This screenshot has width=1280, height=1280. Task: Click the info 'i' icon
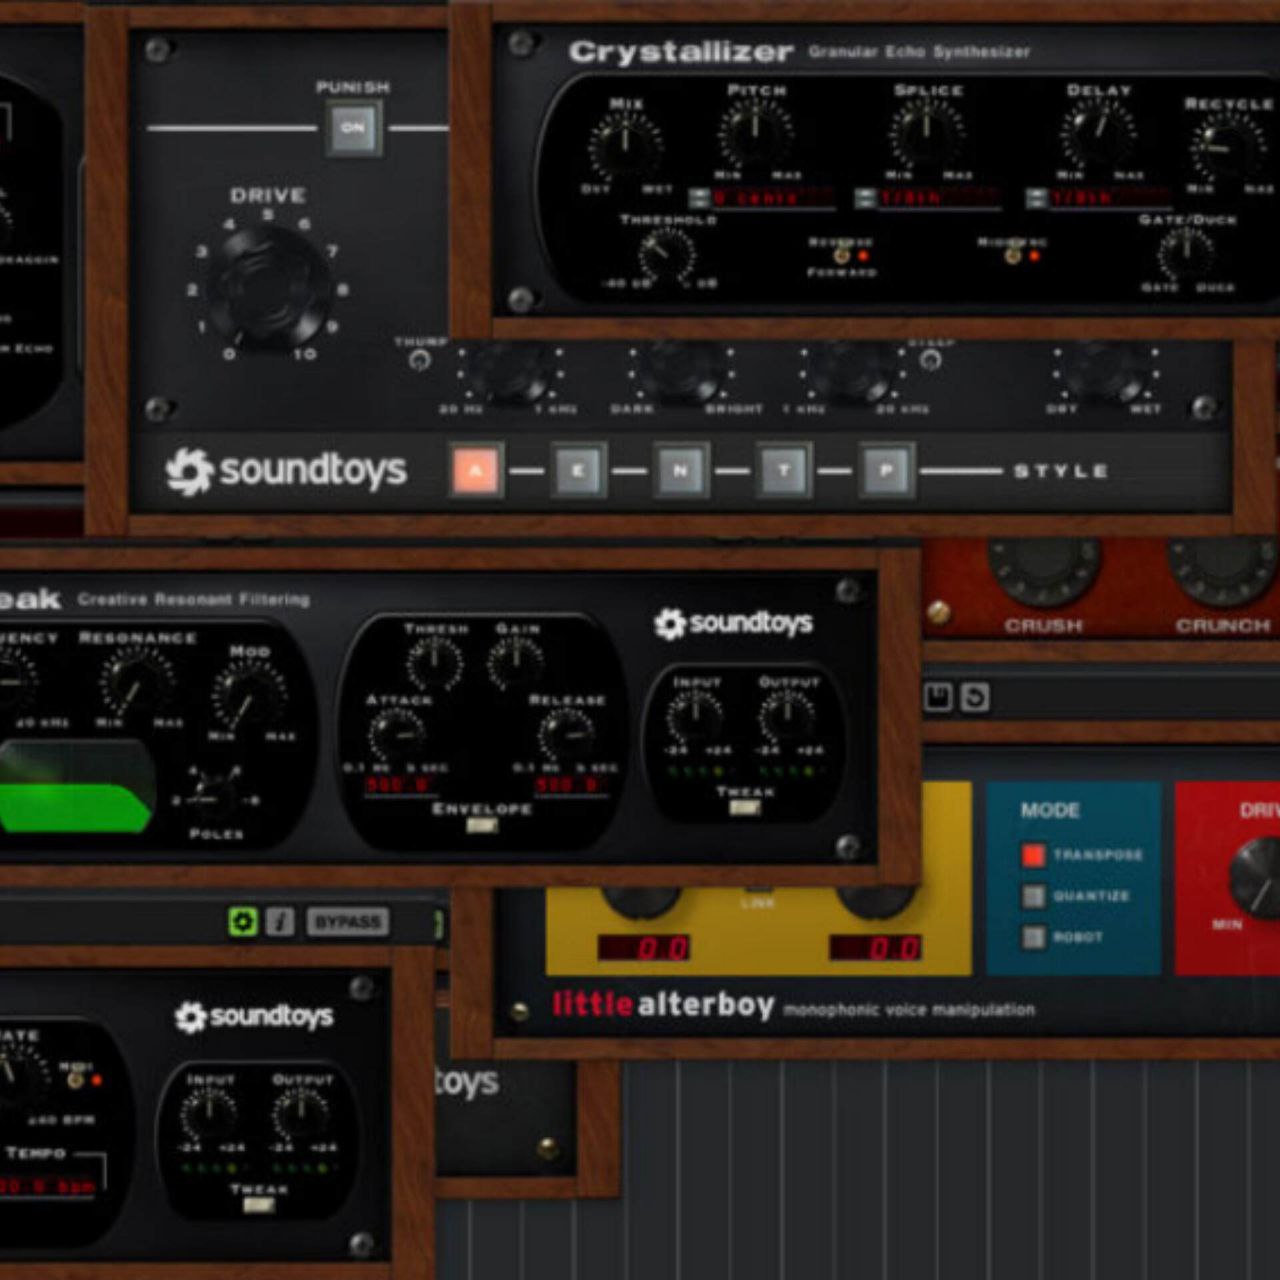(x=281, y=921)
